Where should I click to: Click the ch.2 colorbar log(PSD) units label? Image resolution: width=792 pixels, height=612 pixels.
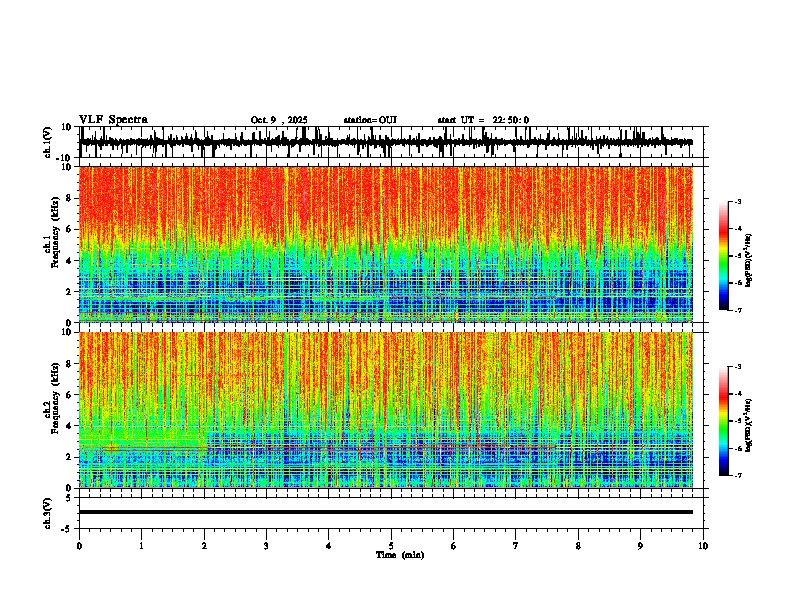tap(749, 424)
